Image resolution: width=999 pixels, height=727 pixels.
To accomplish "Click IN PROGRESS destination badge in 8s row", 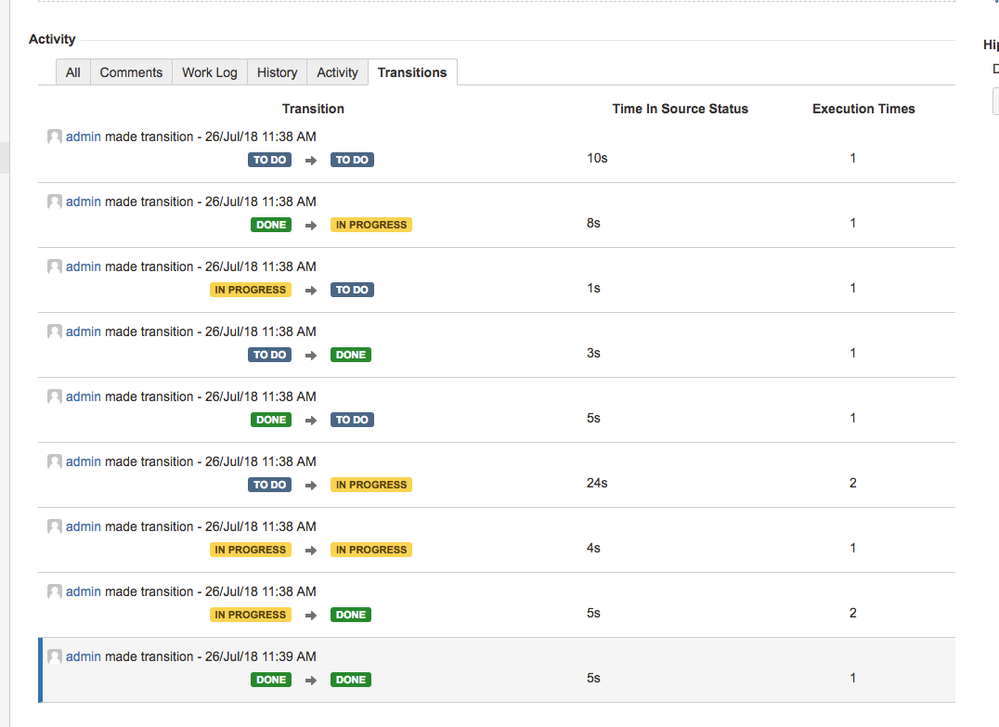I will 371,225.
